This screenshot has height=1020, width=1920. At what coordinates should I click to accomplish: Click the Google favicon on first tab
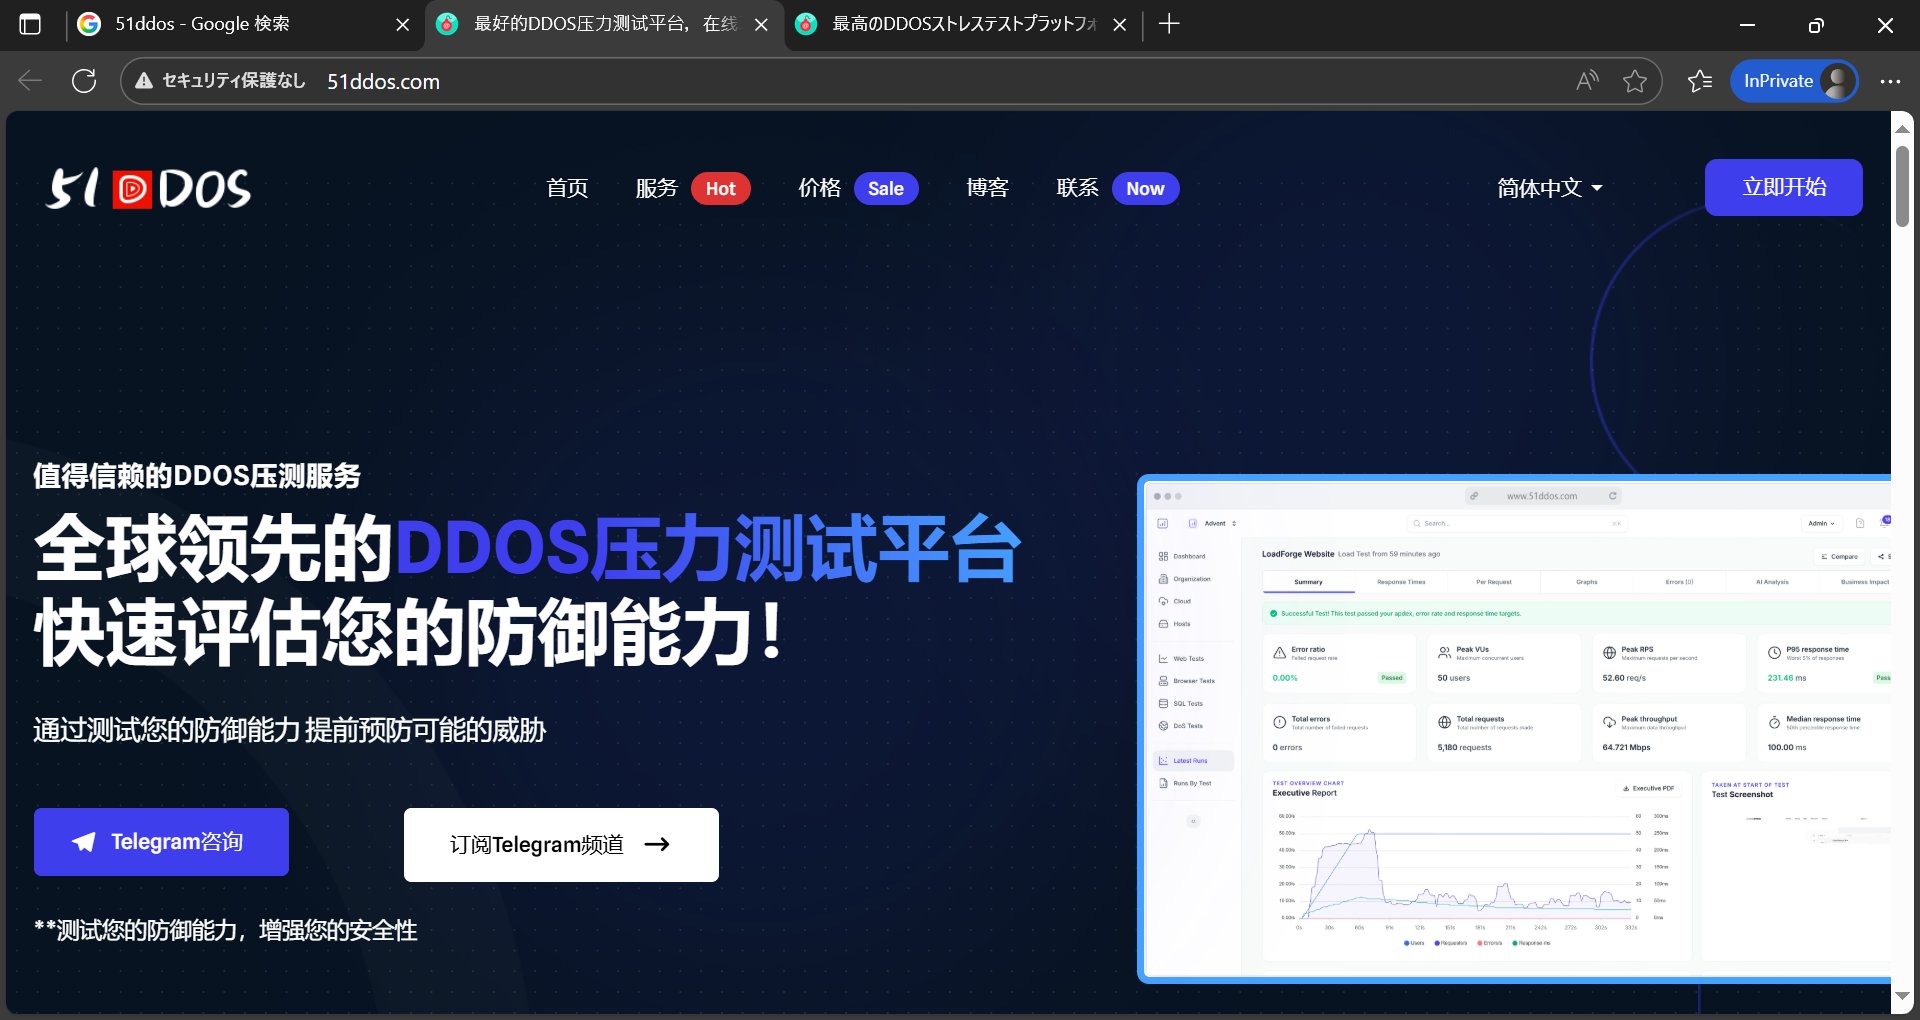tap(89, 24)
